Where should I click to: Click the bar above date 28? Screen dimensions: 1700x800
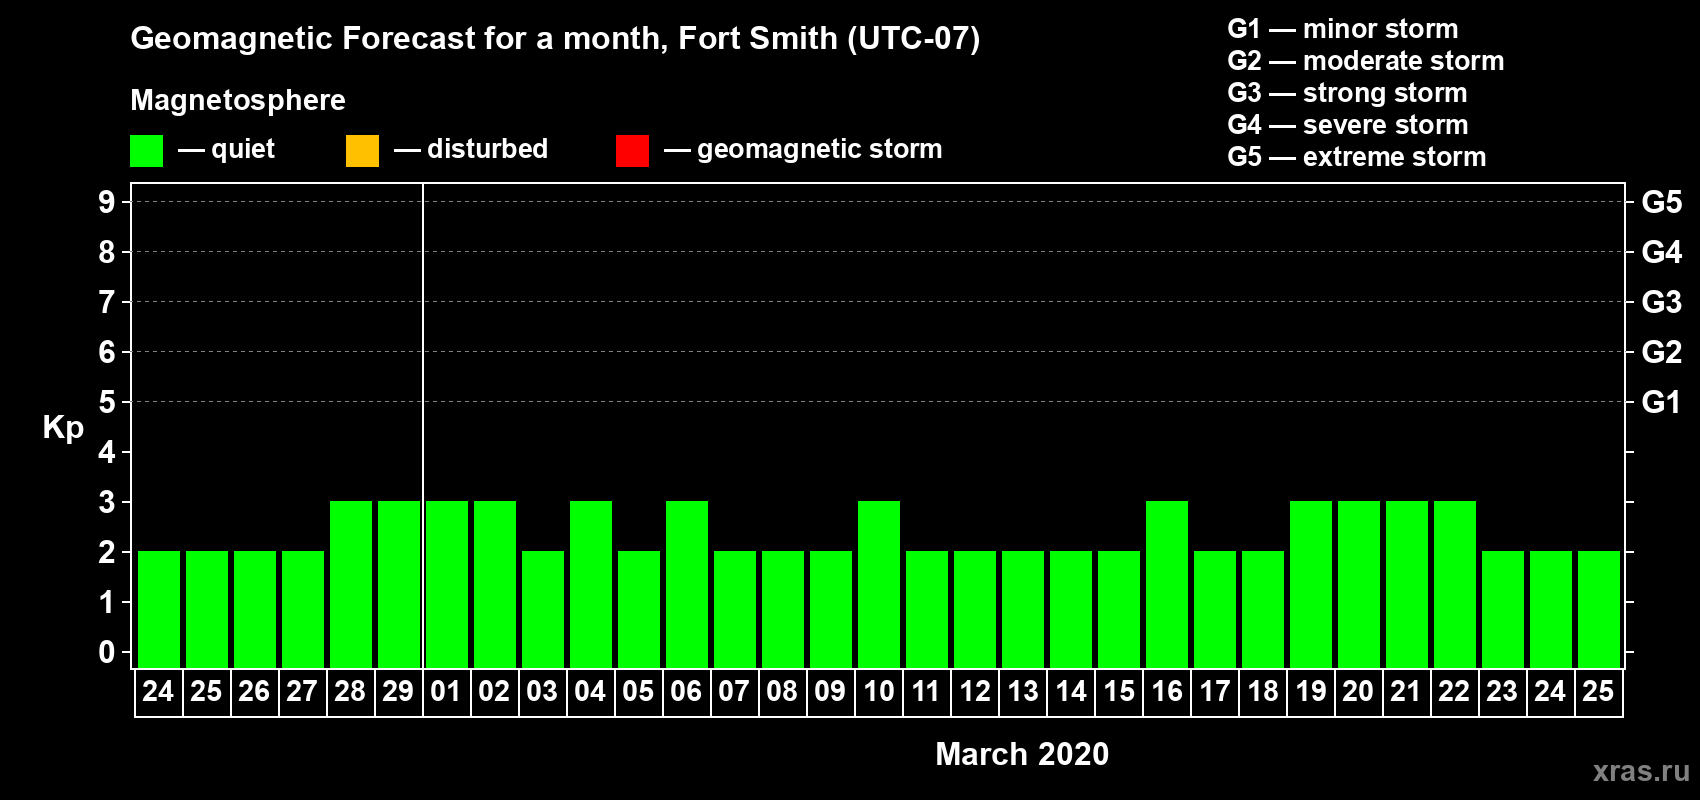[351, 584]
